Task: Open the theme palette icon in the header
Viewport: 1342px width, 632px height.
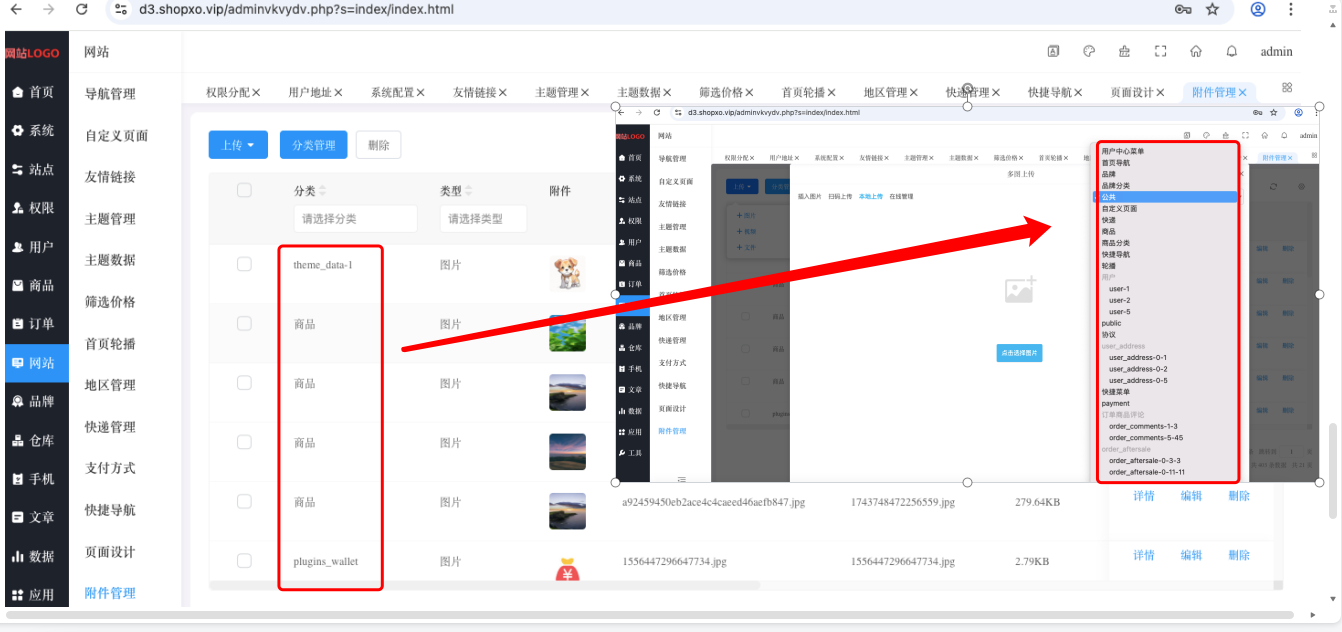Action: 1089,52
